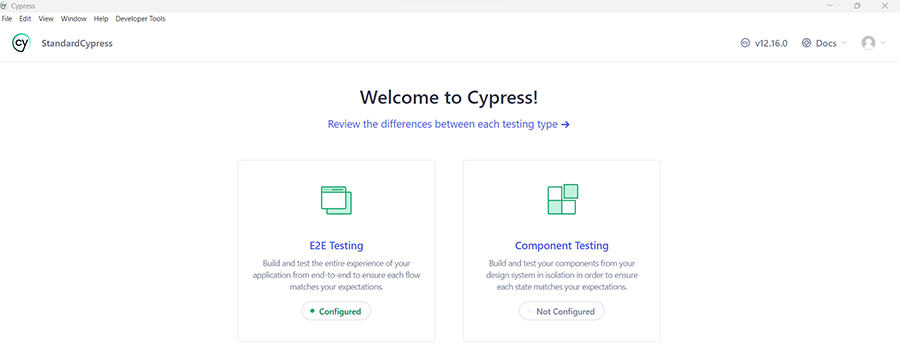This screenshot has height=360, width=900.
Task: Expand the Docs dropdown chevron
Action: pyautogui.click(x=844, y=43)
